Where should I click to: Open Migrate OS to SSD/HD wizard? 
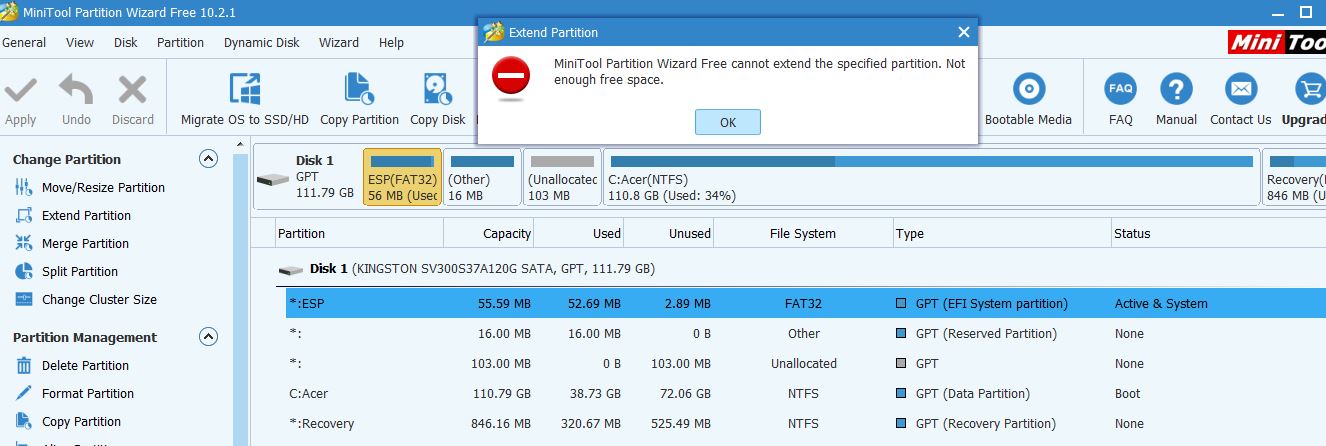click(x=245, y=99)
